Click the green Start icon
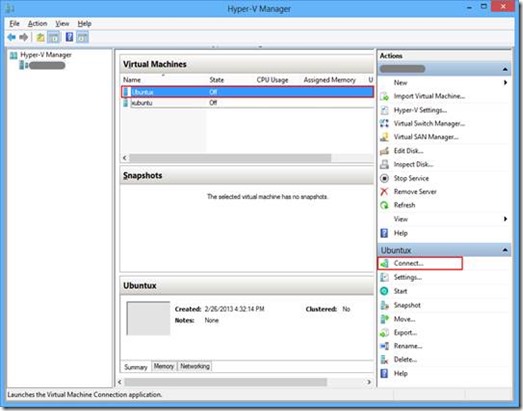The height and width of the screenshot is (411, 523). click(x=384, y=291)
